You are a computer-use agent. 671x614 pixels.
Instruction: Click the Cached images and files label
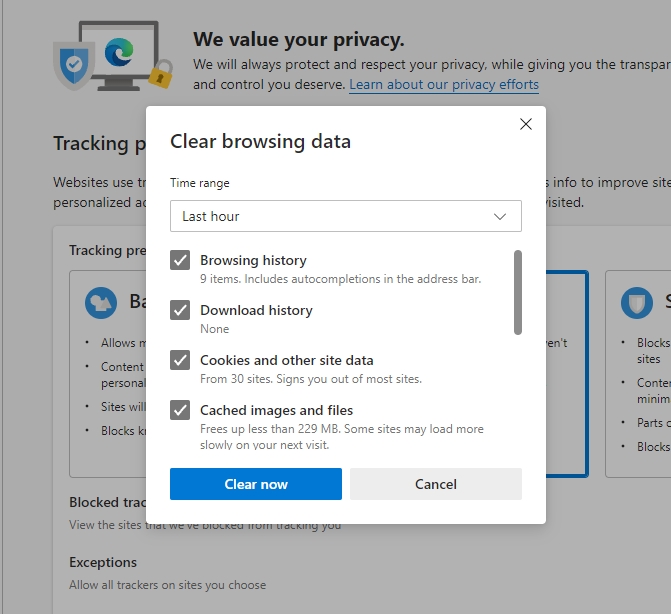[x=276, y=410]
